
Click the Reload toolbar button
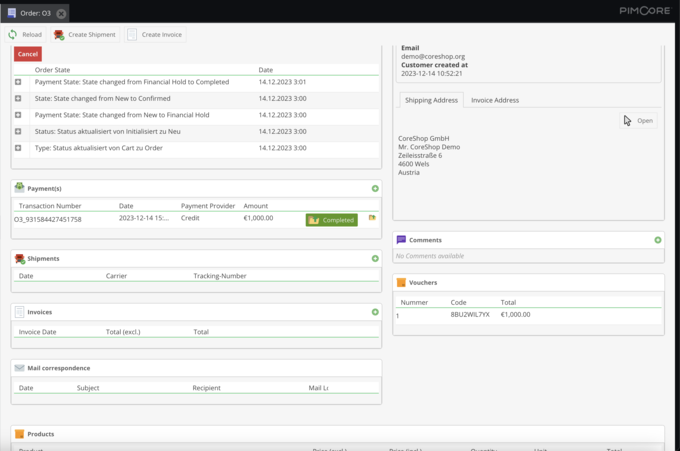pyautogui.click(x=25, y=35)
